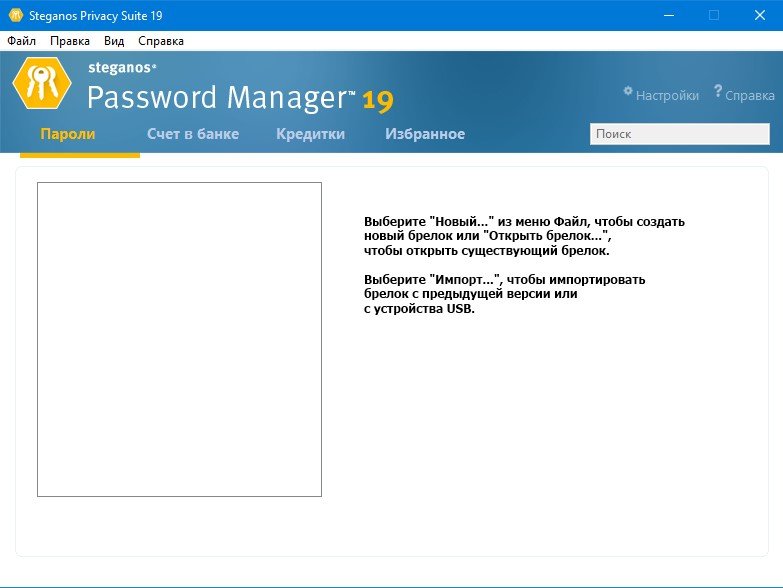This screenshot has height=588, width=783.
Task: Click the gear icon beside Настройки
Action: 628,91
